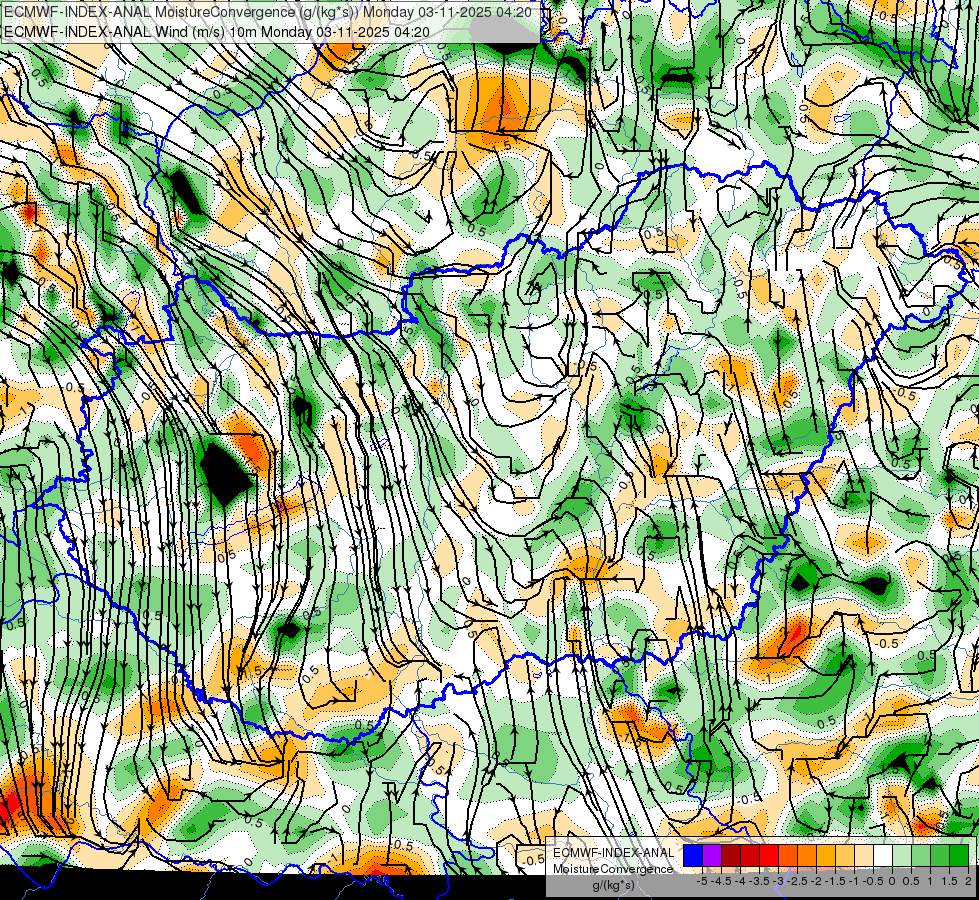The image size is (979, 900).
Task: Click the amber swatch between -2 and -1.5
Action: [x=826, y=856]
